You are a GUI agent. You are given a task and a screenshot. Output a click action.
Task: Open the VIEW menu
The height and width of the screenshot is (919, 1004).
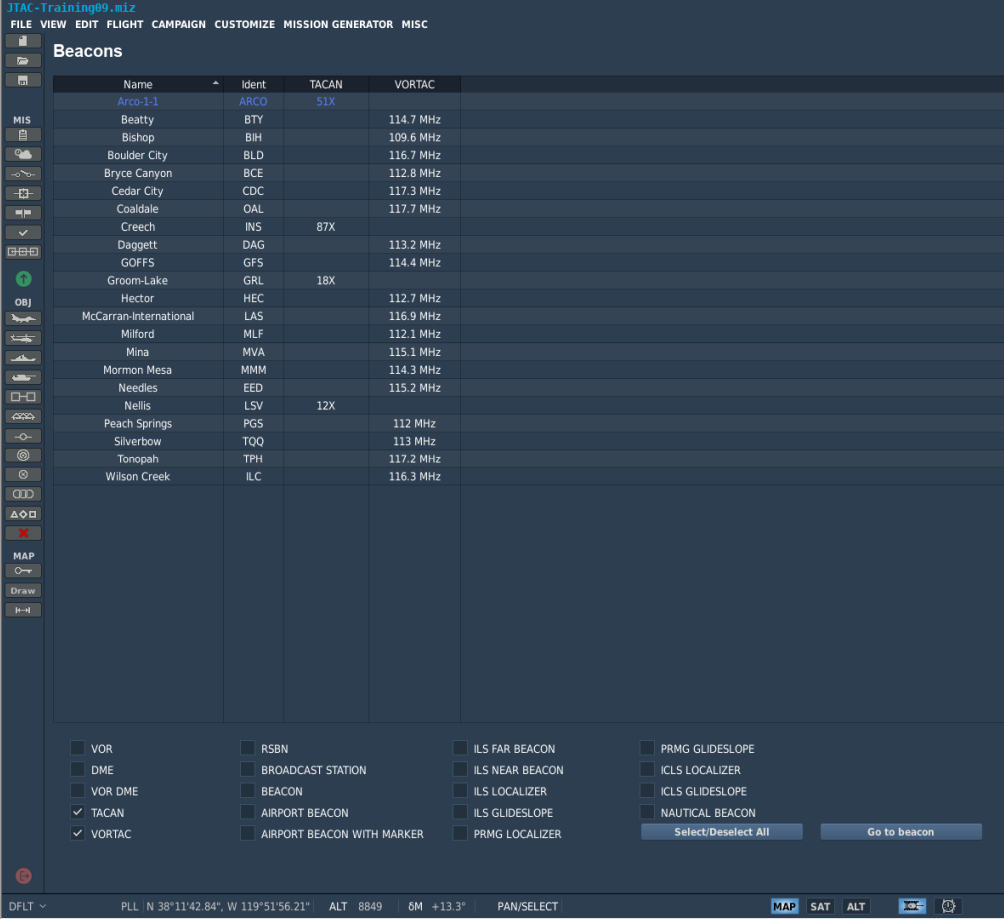[x=53, y=24]
